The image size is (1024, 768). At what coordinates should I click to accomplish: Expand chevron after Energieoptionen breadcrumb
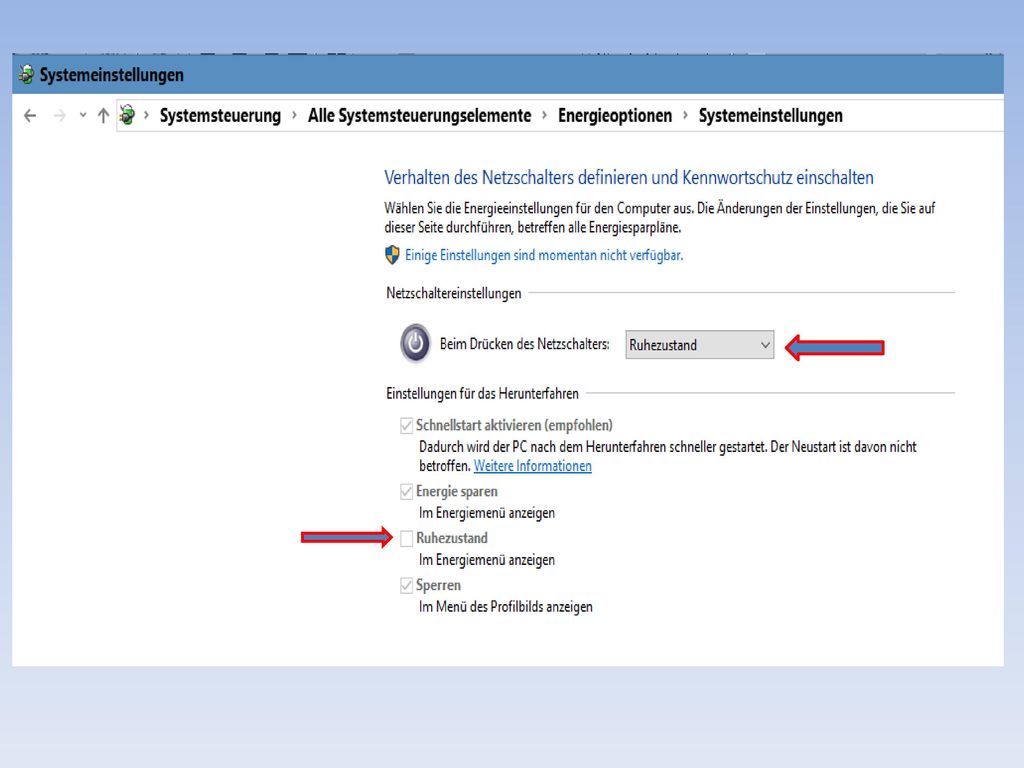click(685, 116)
